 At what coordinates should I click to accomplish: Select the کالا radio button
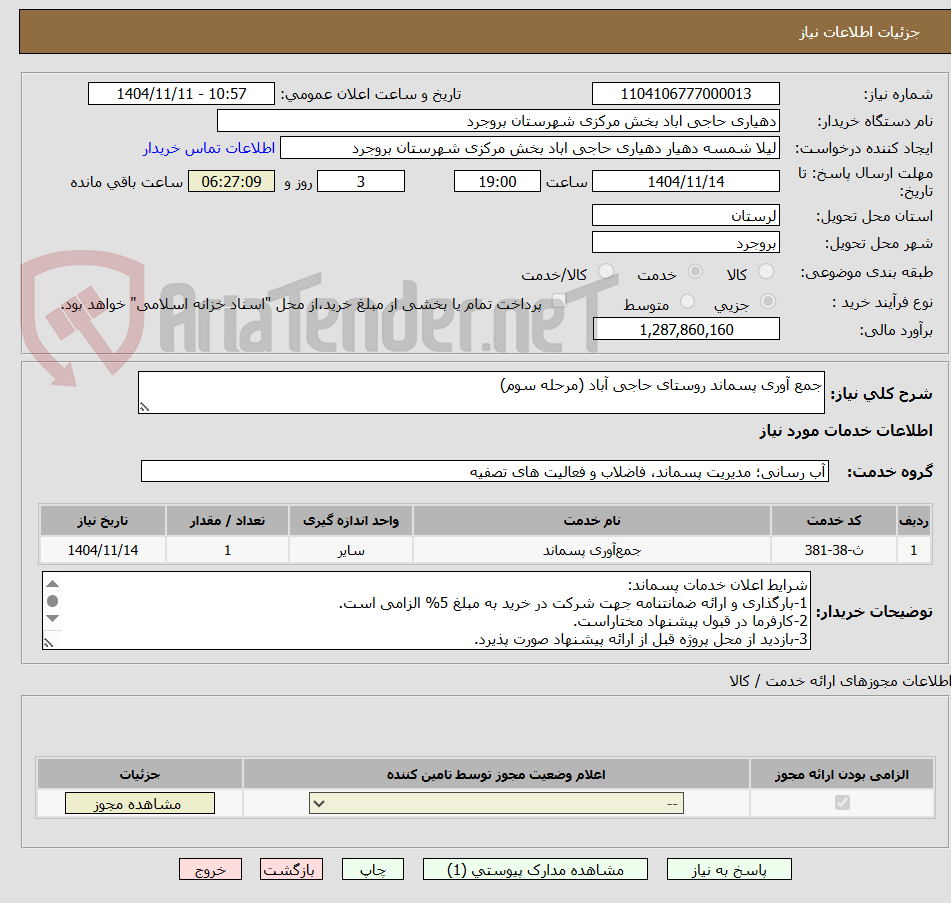(766, 272)
